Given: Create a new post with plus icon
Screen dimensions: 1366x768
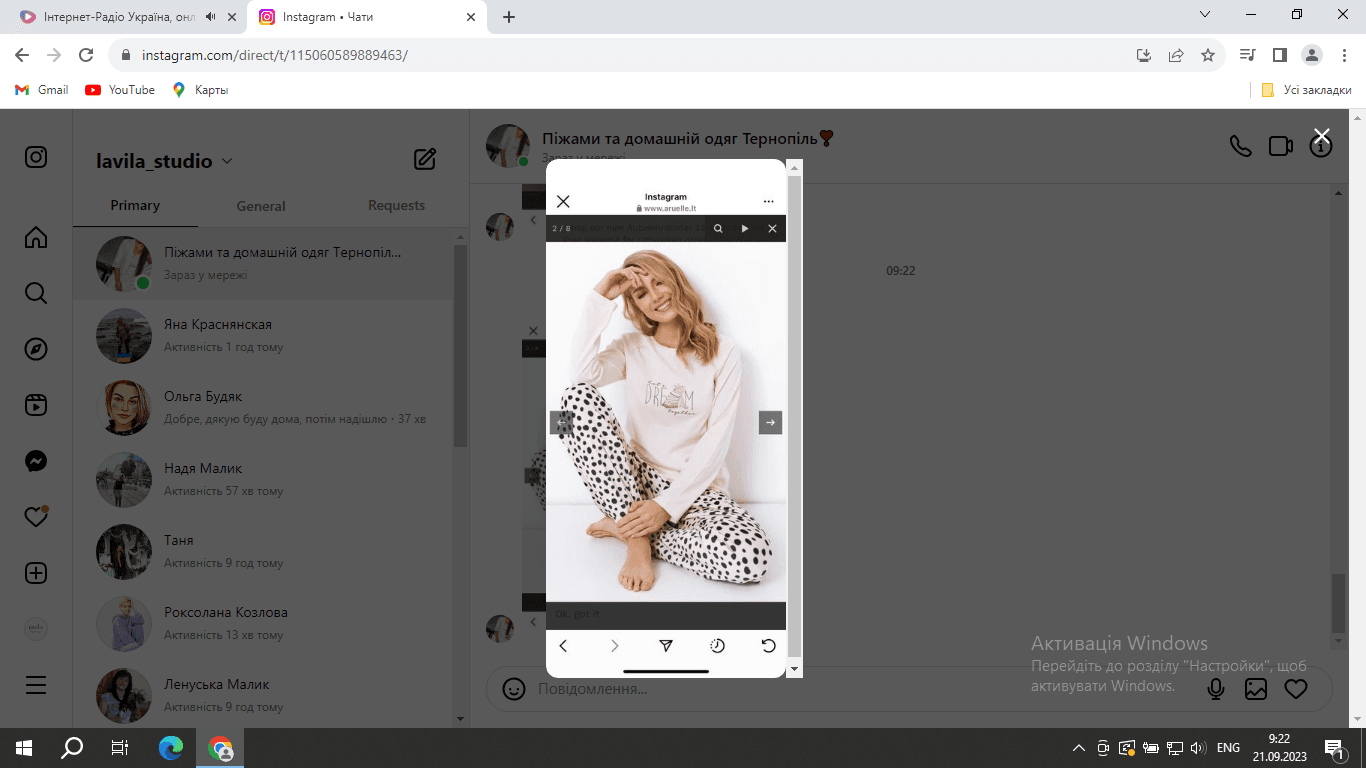Looking at the screenshot, I should point(36,573).
